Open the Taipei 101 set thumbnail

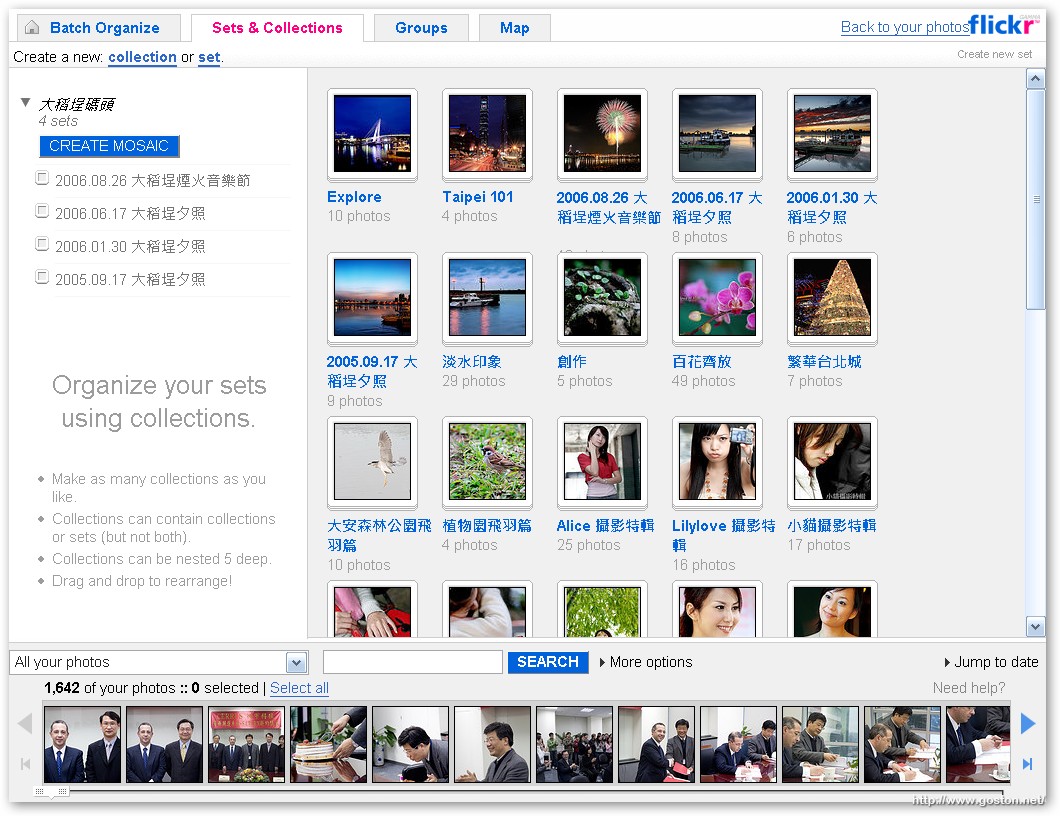[487, 134]
